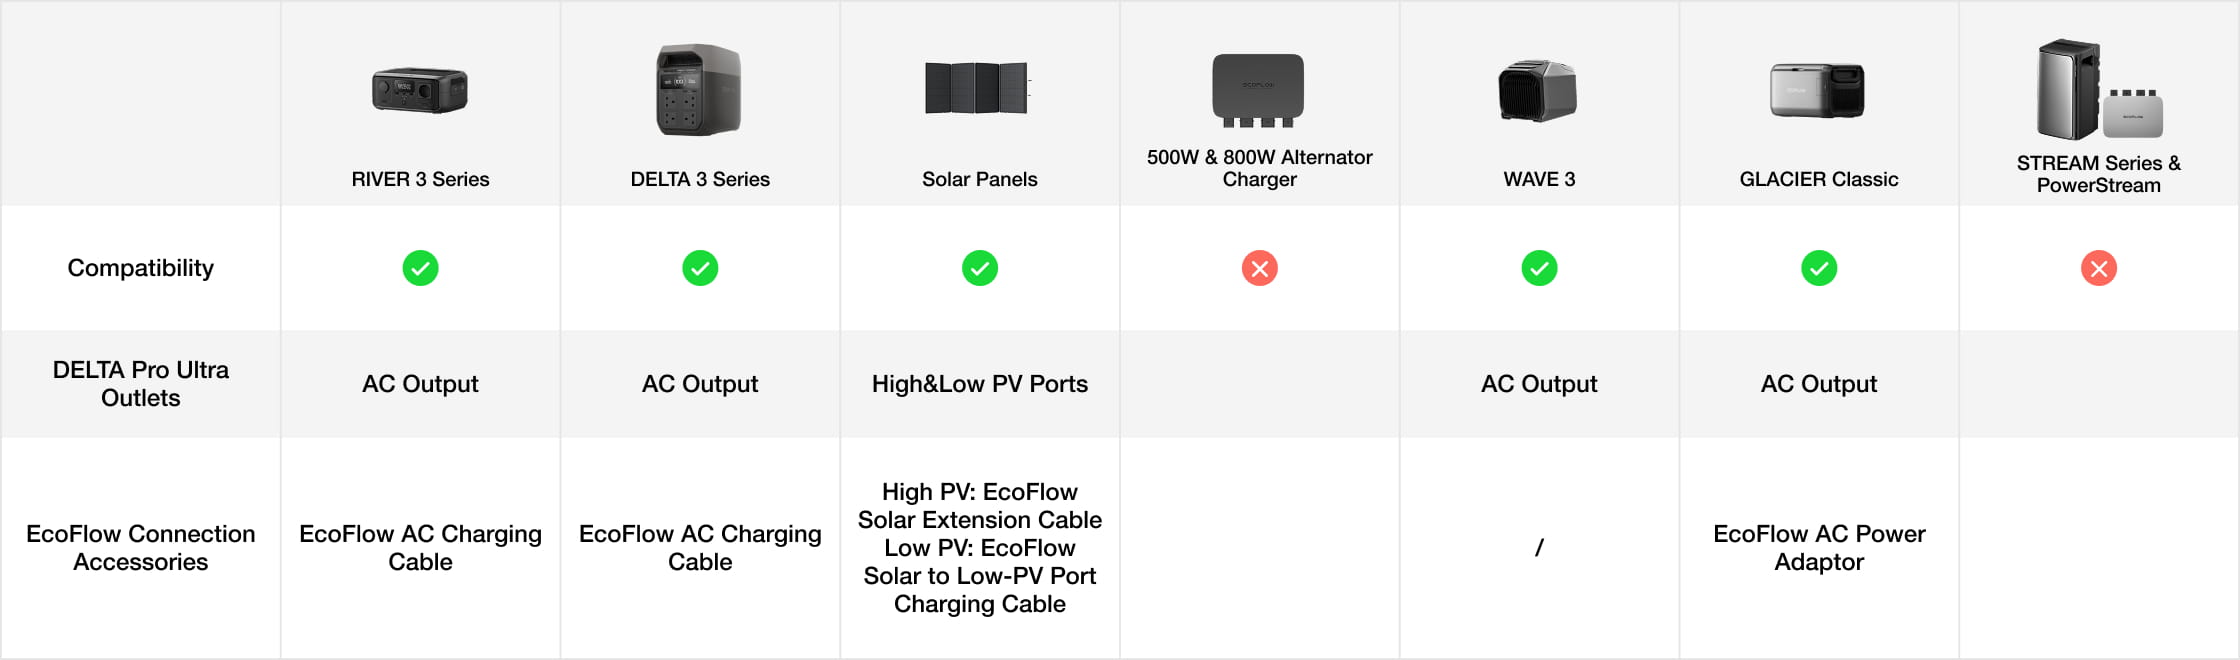This screenshot has height=660, width=2240.
Task: Click the Solar Panels product image
Action: (x=978, y=88)
